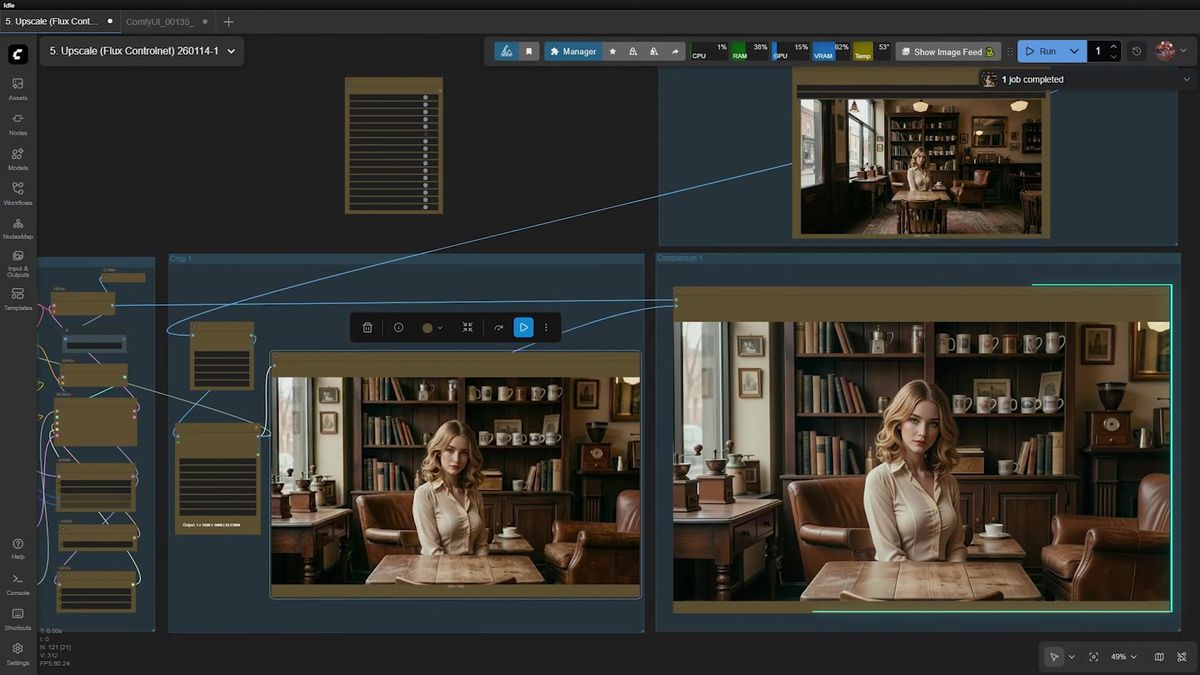Delete the selected node with trash icon
The image size is (1200, 675).
tap(368, 327)
